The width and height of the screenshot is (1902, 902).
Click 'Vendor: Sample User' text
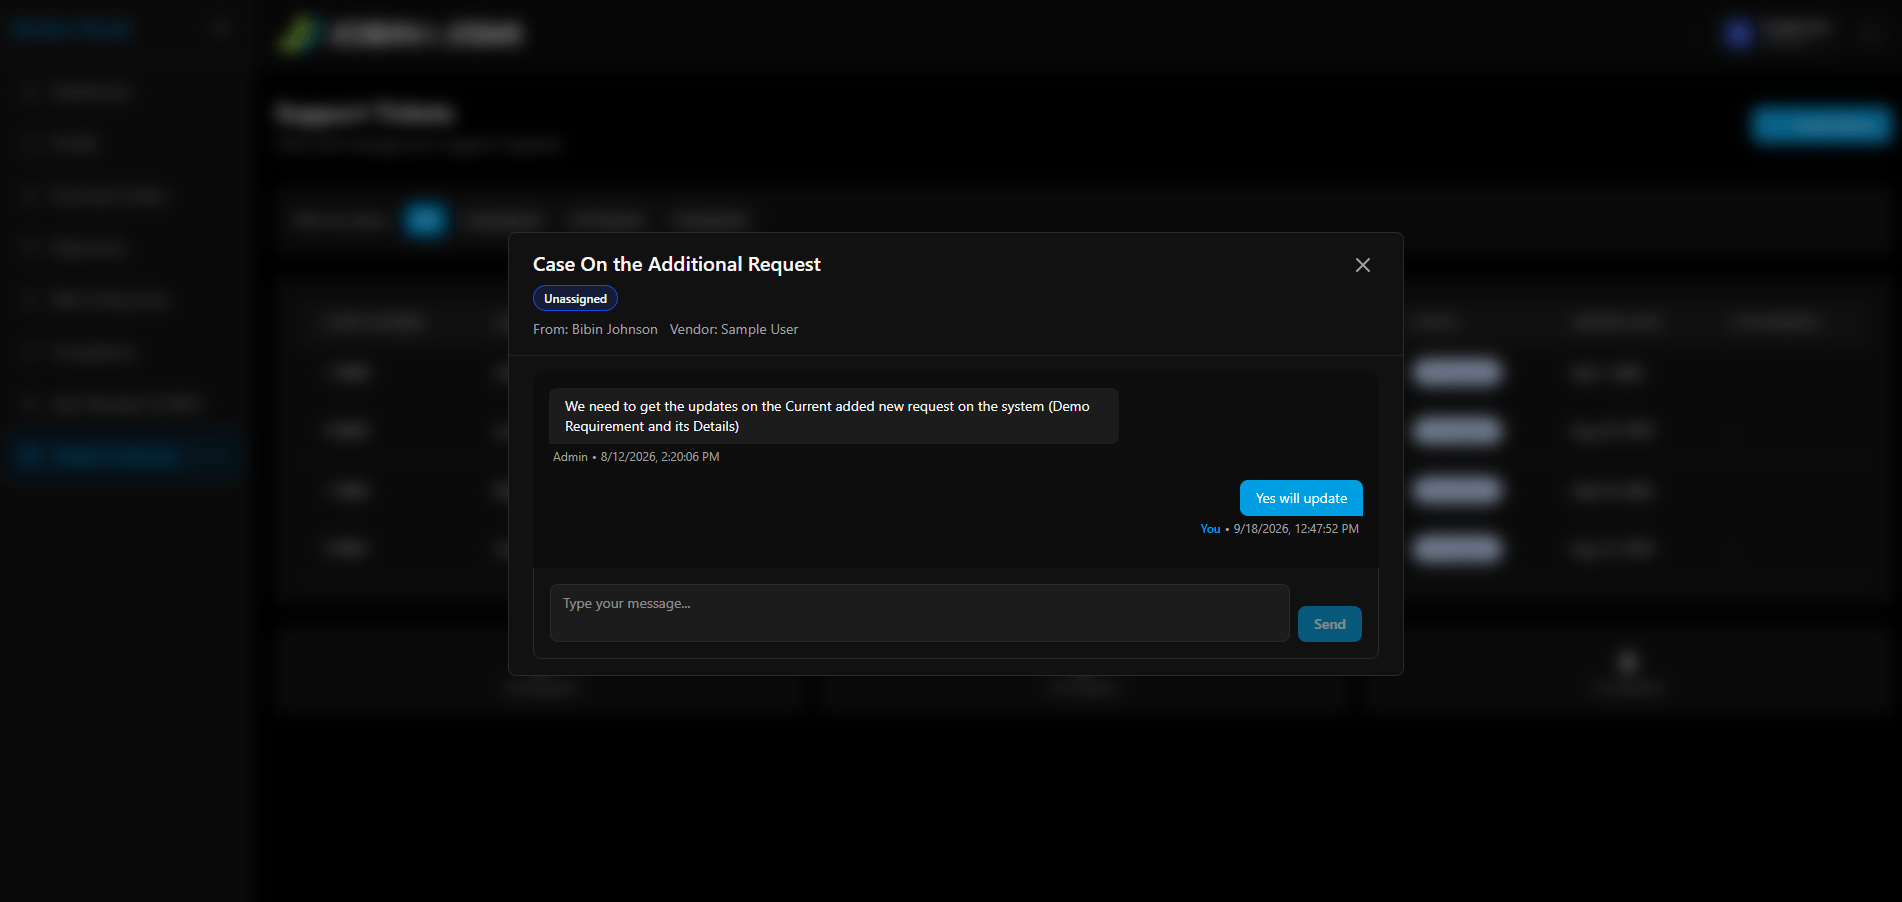(734, 329)
